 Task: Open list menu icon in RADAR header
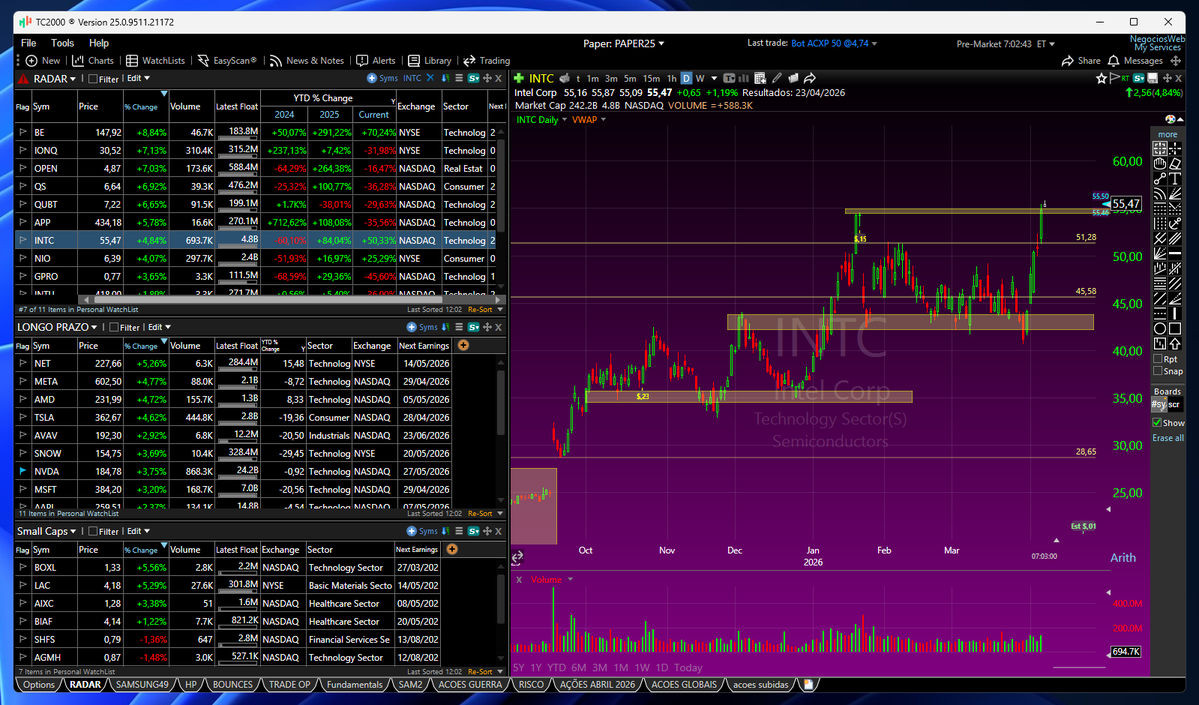pos(459,78)
